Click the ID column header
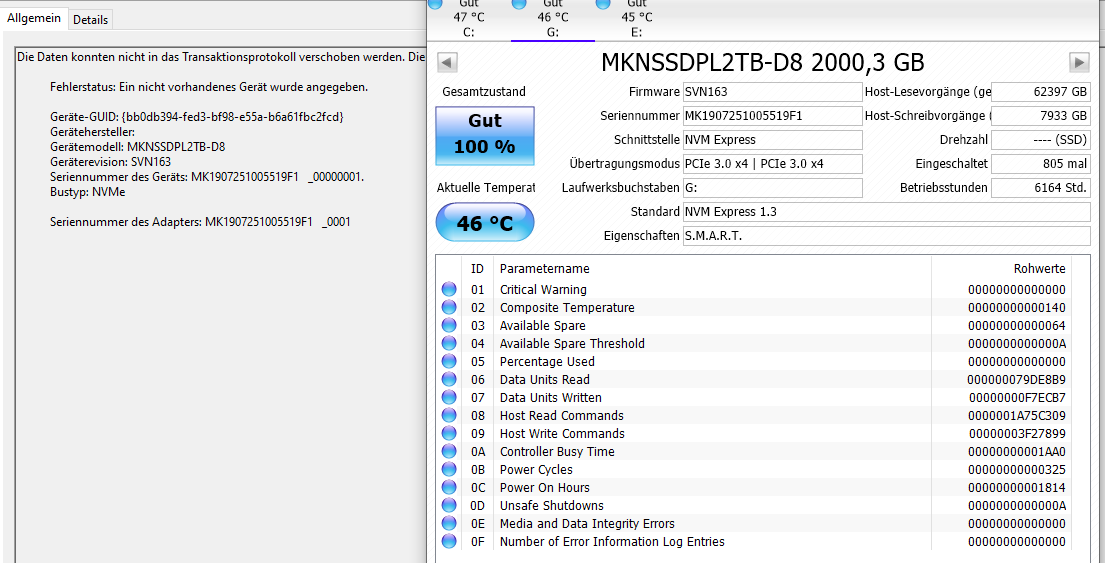The height and width of the screenshot is (563, 1105). click(x=477, y=268)
